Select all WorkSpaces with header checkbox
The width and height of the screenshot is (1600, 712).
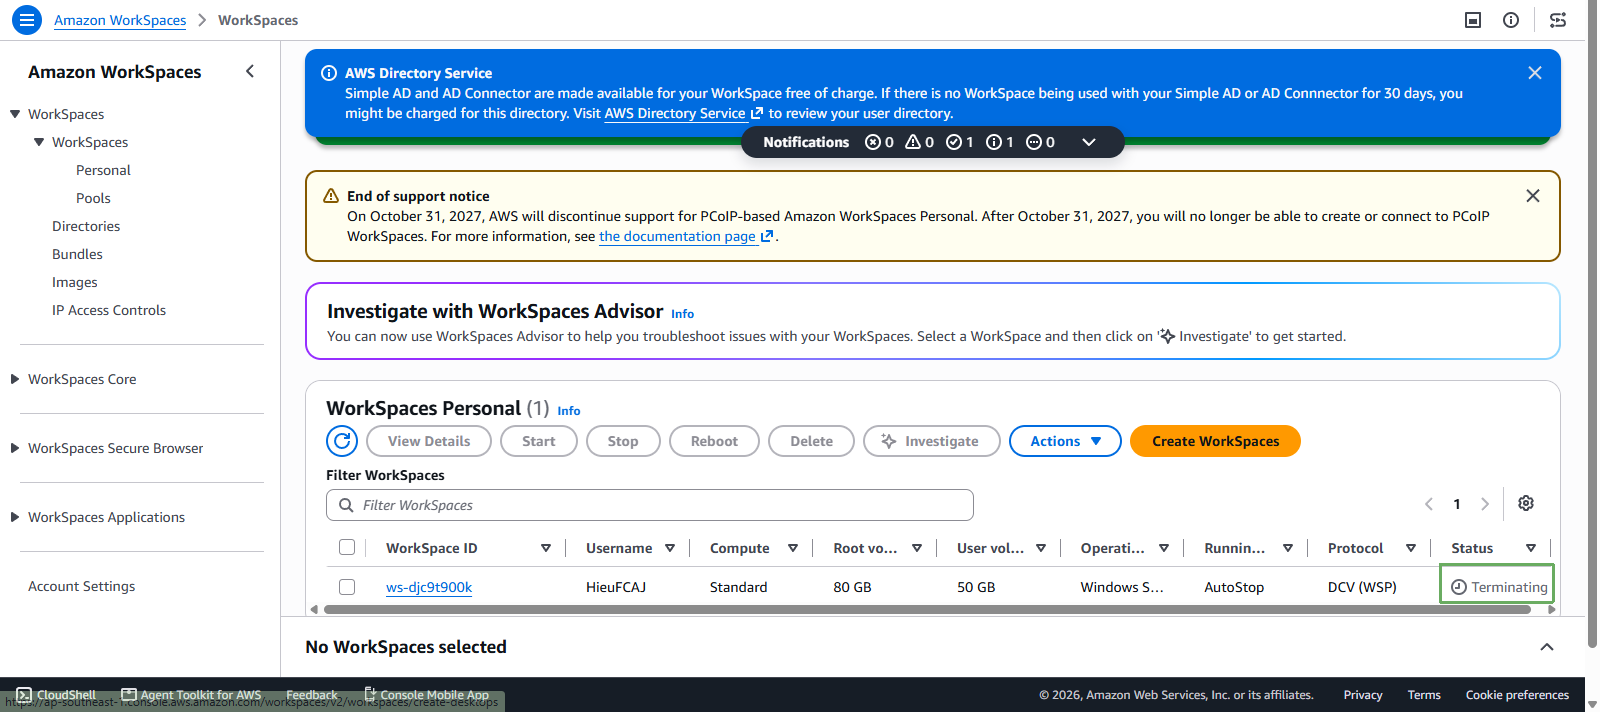(347, 547)
